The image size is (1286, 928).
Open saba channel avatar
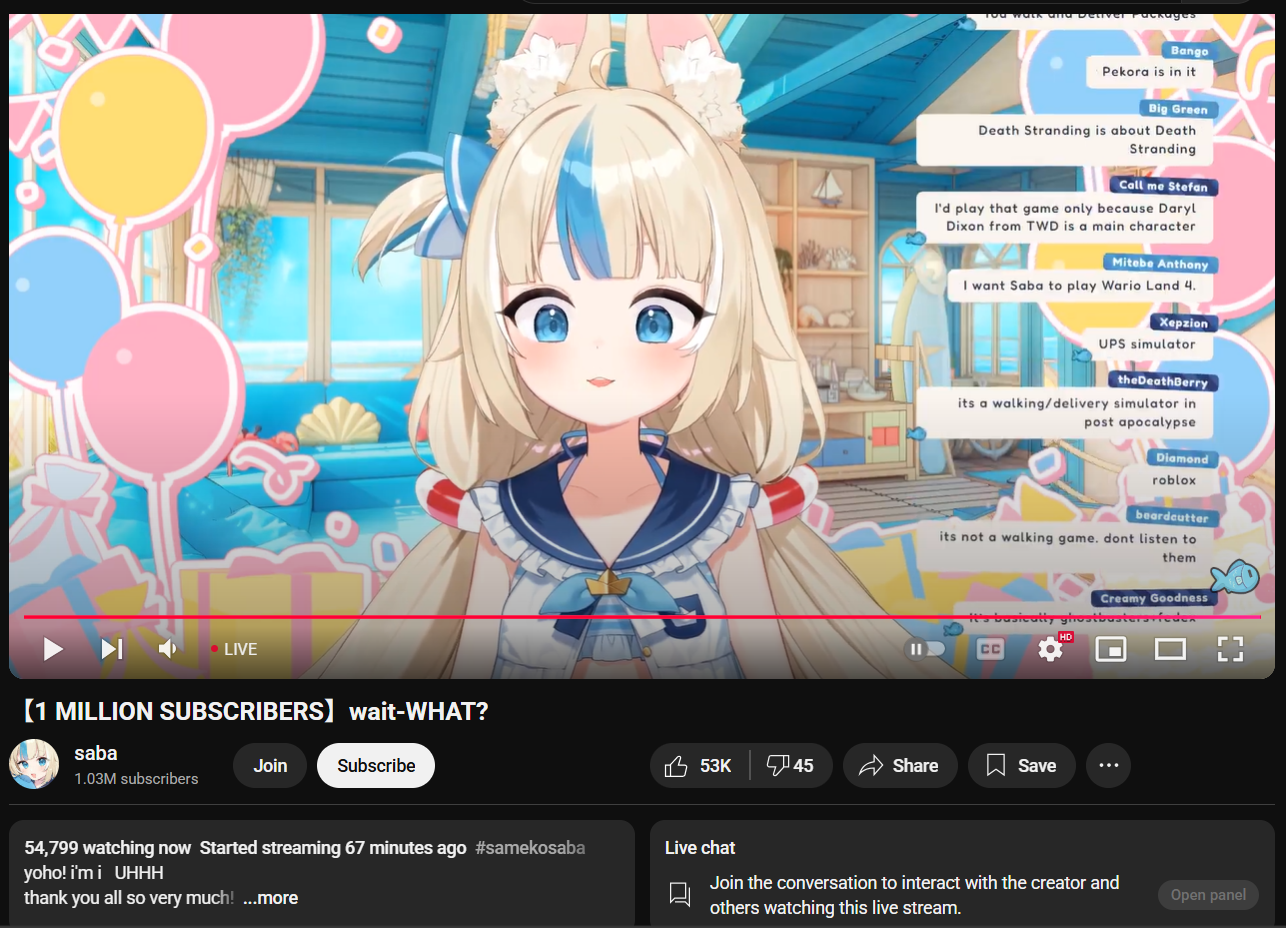pos(34,765)
